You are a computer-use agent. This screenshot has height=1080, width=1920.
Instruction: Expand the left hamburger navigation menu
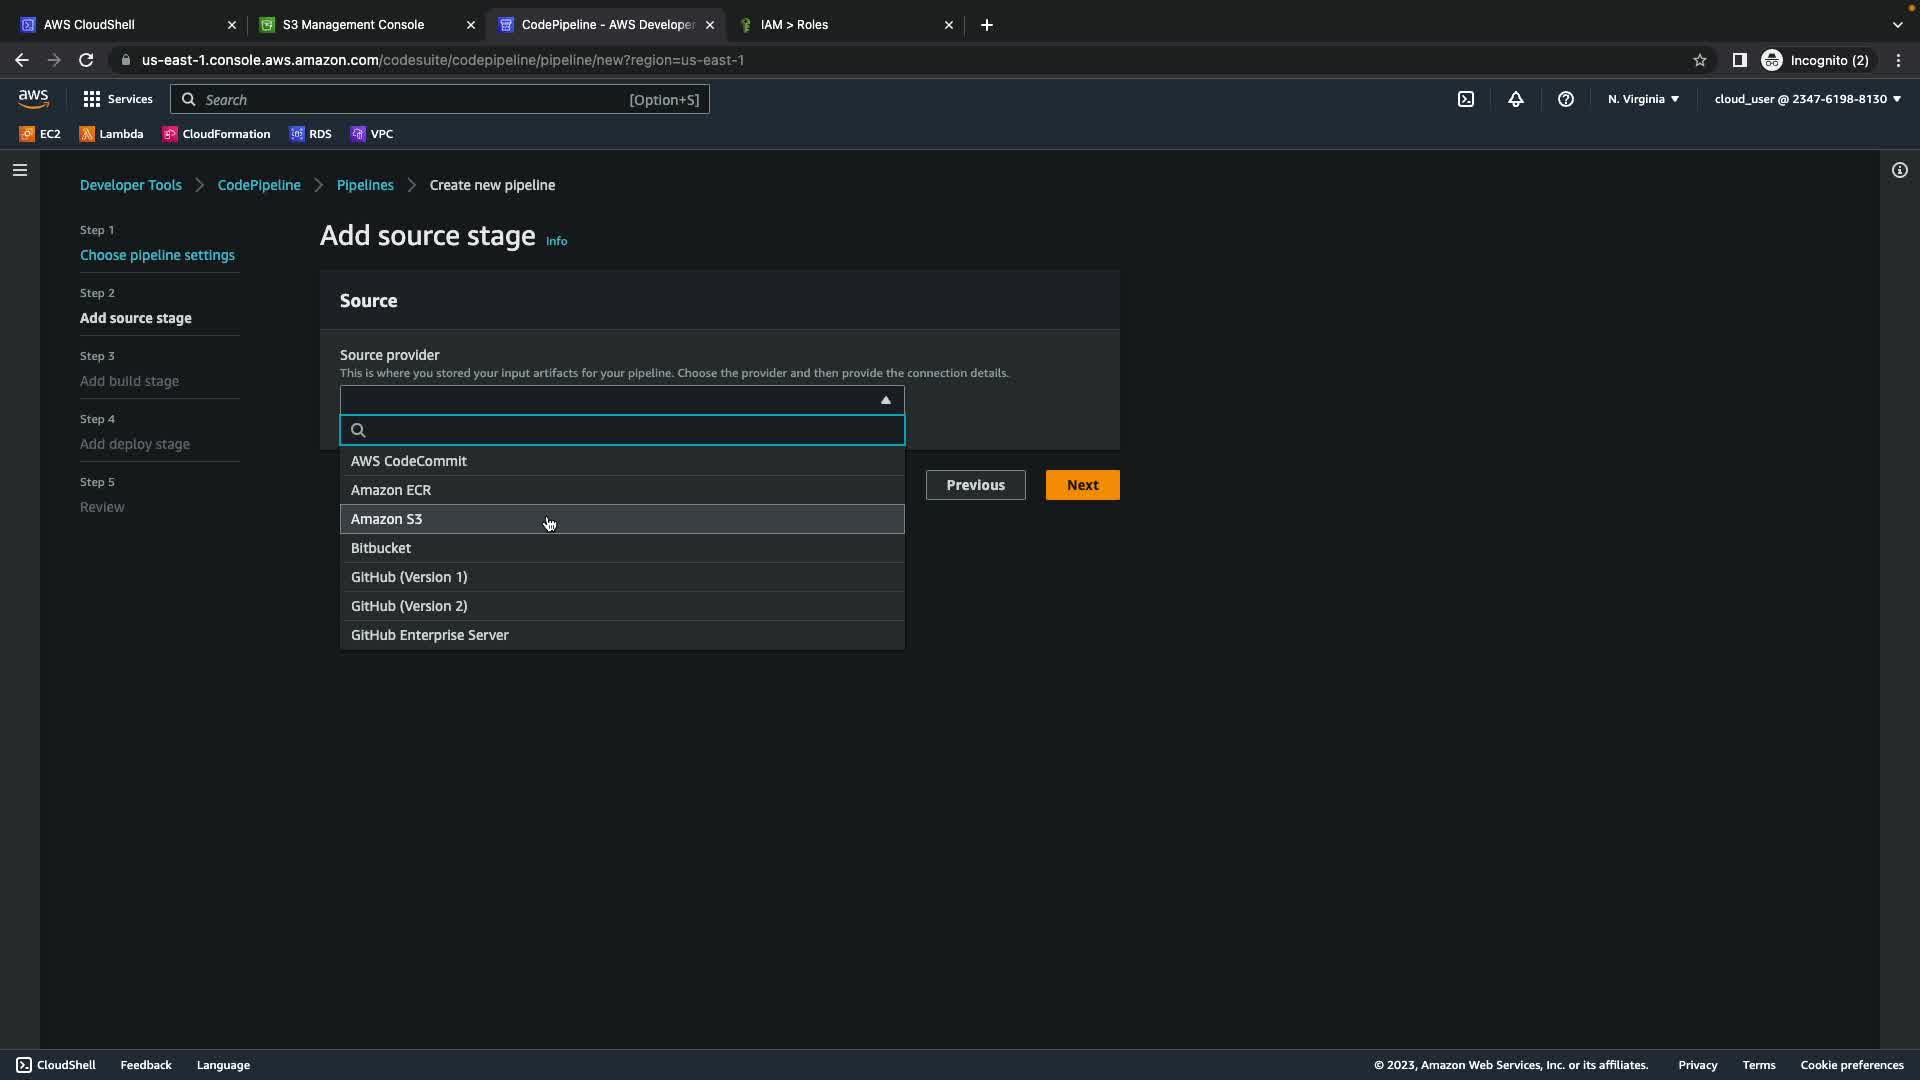(x=19, y=170)
